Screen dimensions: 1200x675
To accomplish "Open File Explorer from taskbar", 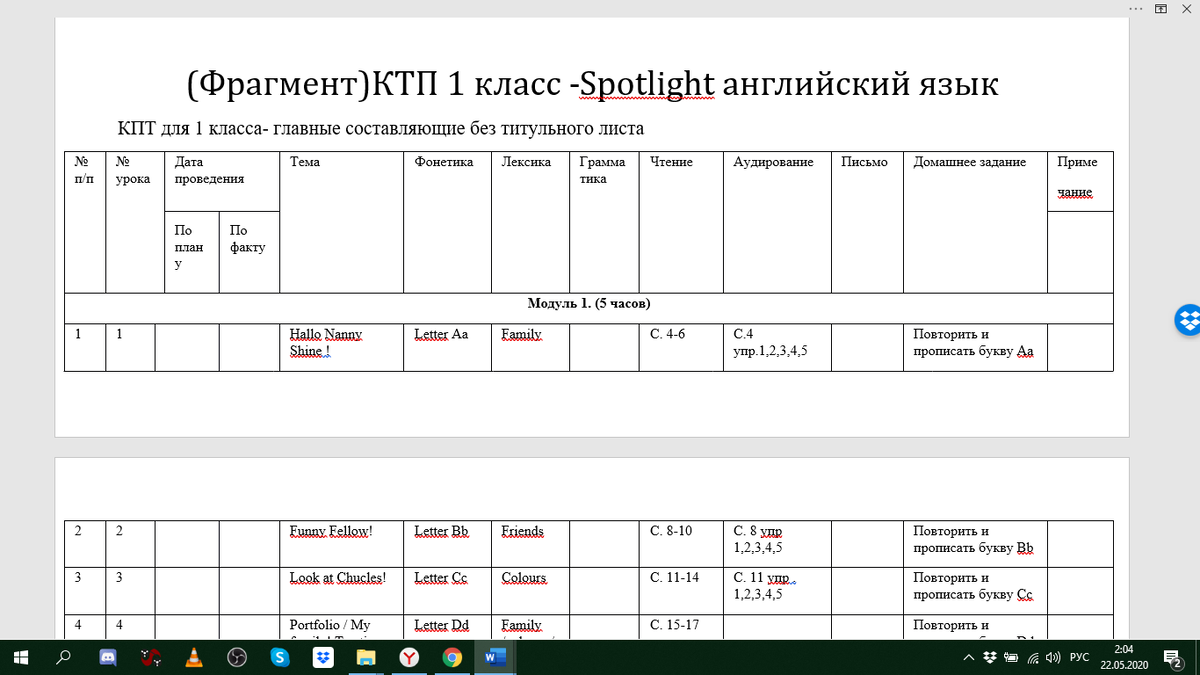I will coord(367,657).
